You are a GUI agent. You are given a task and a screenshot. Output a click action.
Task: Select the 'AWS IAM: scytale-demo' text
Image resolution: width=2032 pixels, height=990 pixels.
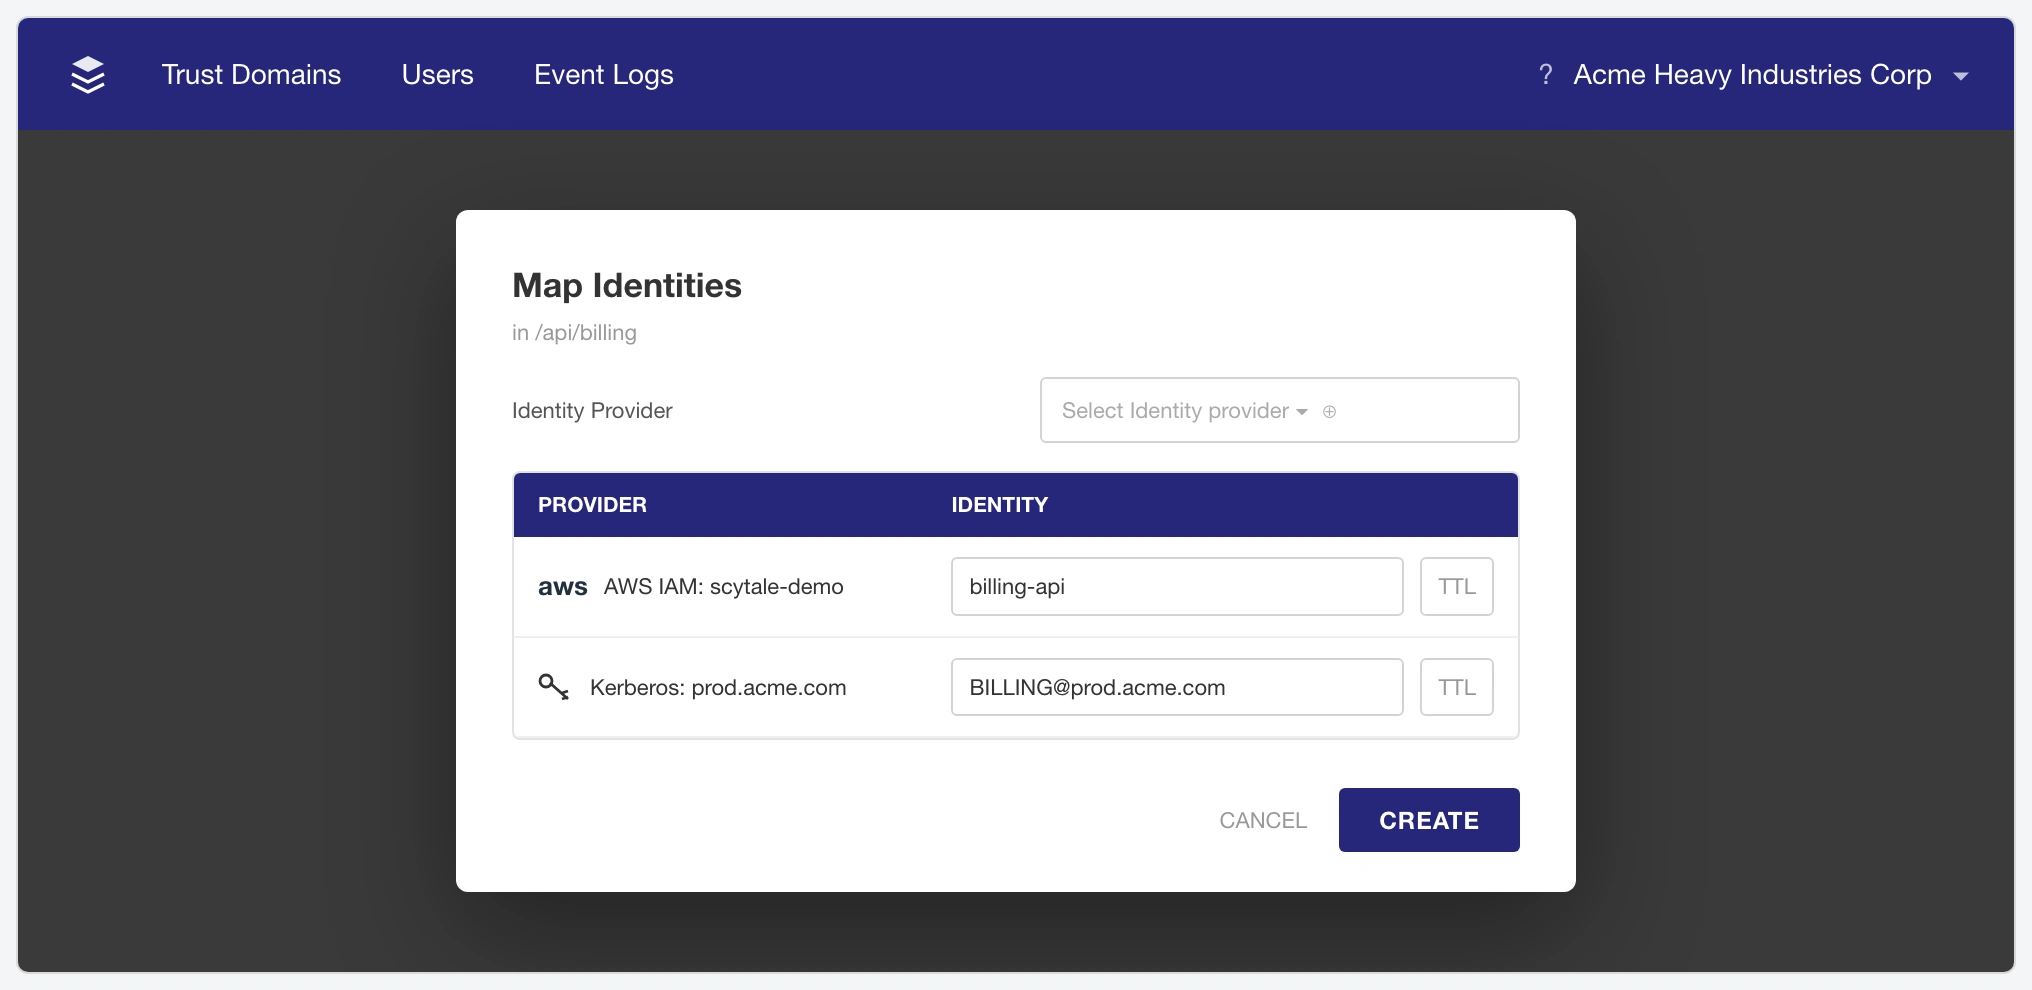pos(724,587)
